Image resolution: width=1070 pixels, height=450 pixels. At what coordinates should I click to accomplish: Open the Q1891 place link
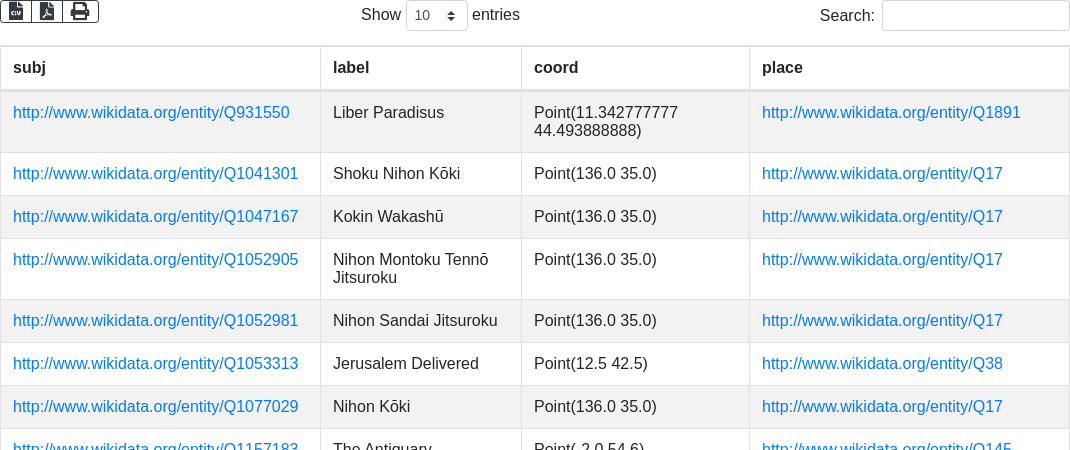pyautogui.click(x=891, y=113)
